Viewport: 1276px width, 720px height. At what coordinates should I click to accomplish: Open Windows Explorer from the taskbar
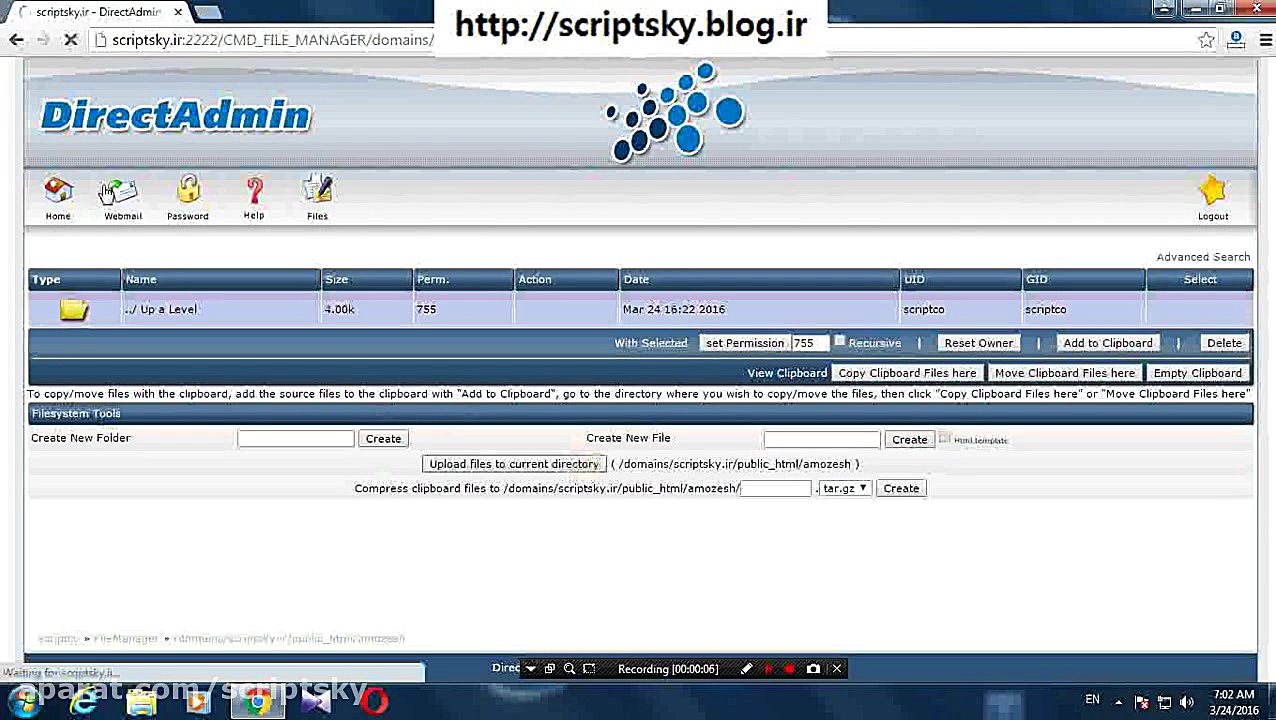[x=141, y=701]
